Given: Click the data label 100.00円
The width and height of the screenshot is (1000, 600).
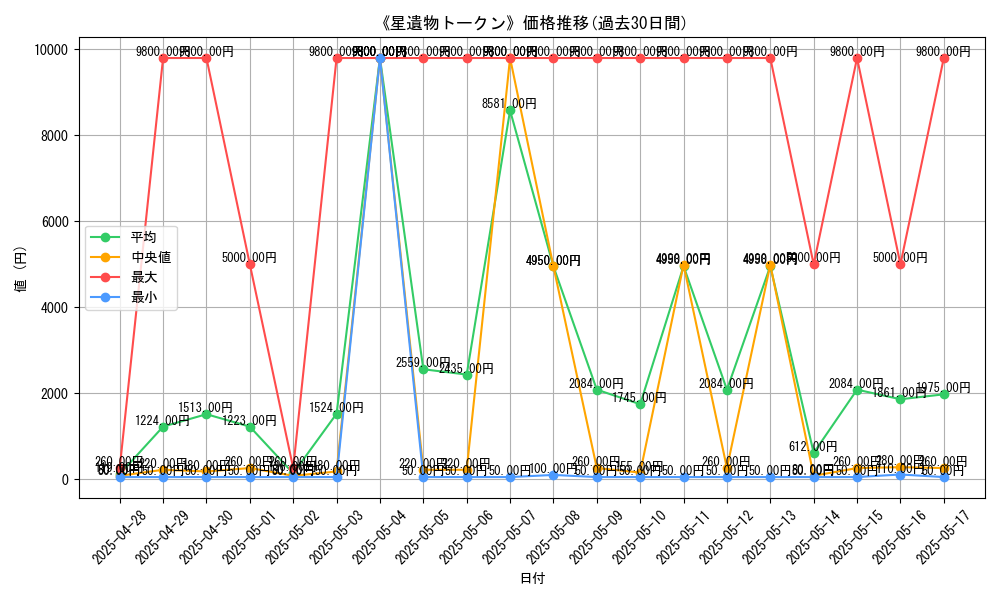Looking at the screenshot, I should pyautogui.click(x=553, y=469).
